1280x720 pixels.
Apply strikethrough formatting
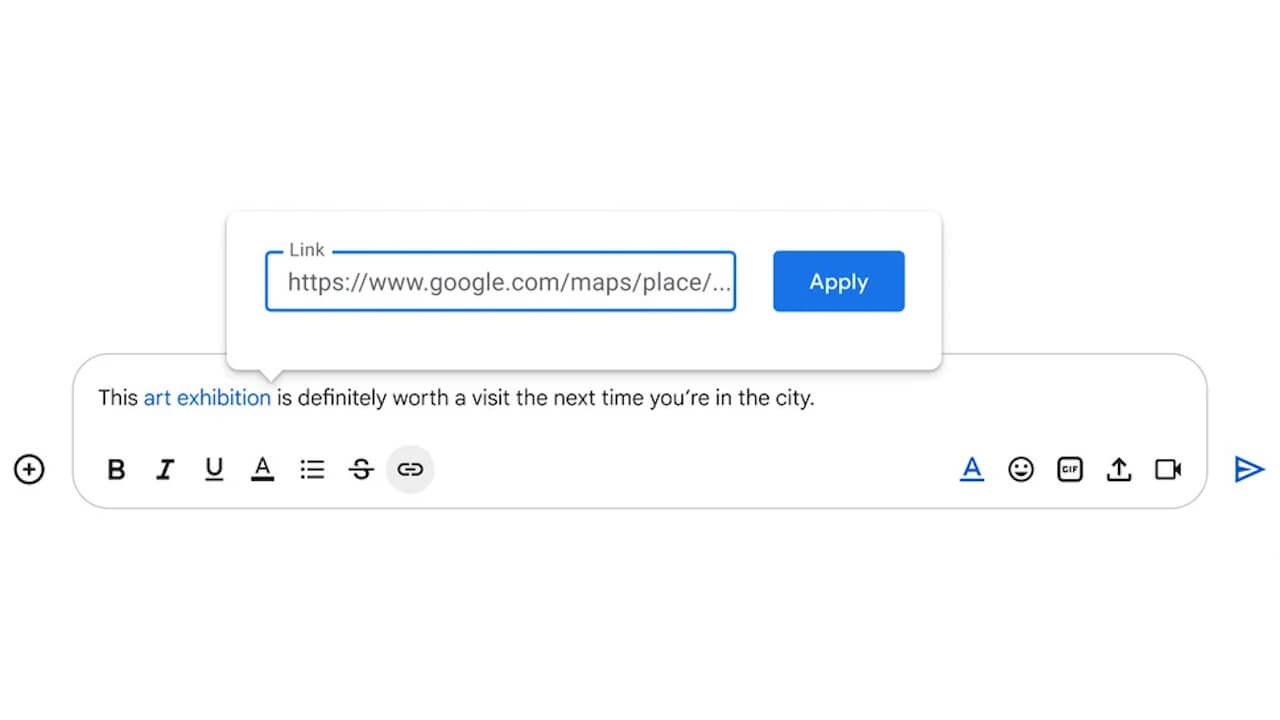point(361,469)
